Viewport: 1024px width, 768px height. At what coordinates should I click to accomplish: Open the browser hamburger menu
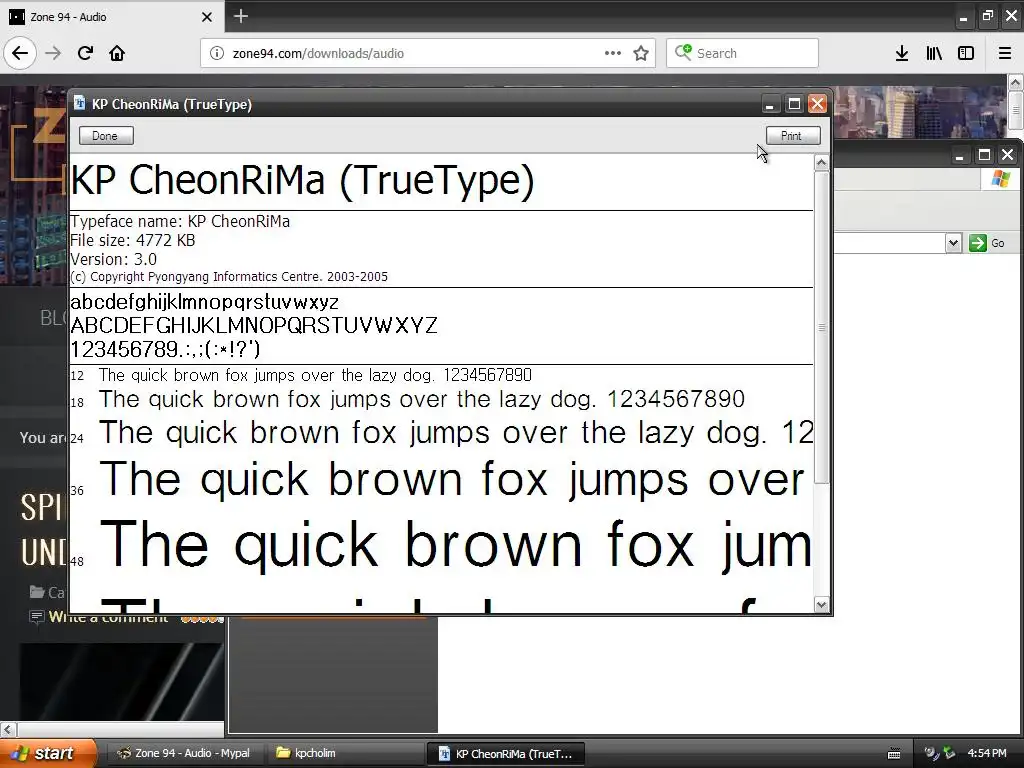[x=1005, y=53]
